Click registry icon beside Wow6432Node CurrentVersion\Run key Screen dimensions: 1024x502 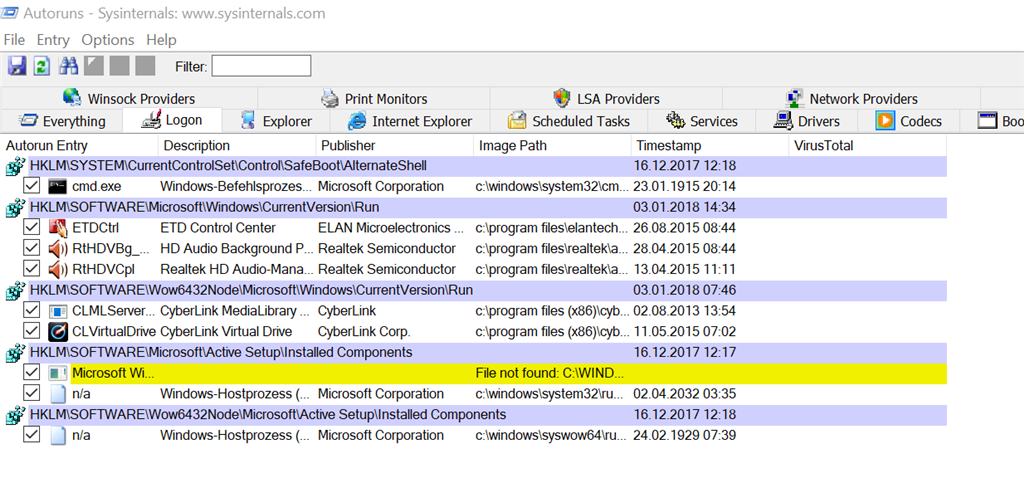(x=15, y=290)
